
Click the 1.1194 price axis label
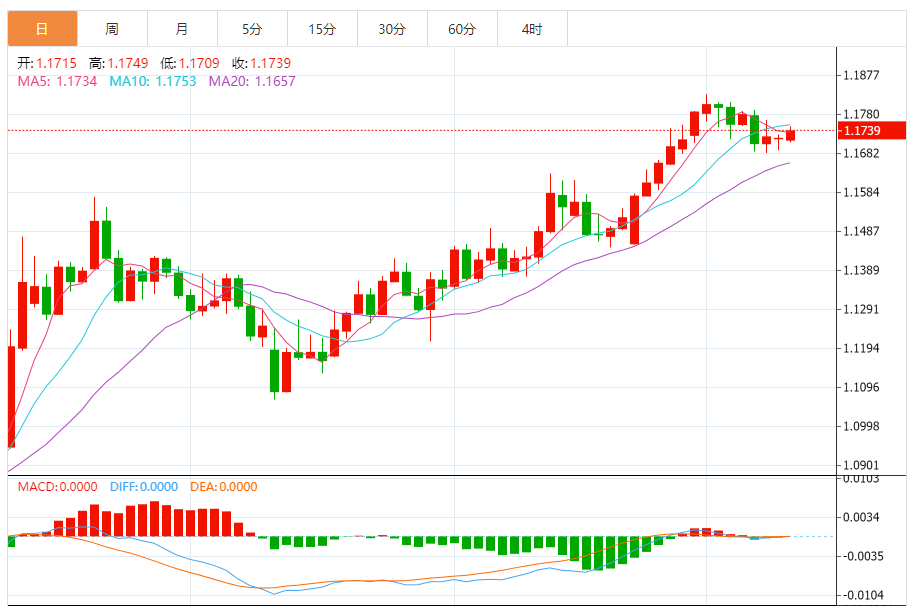tap(861, 348)
